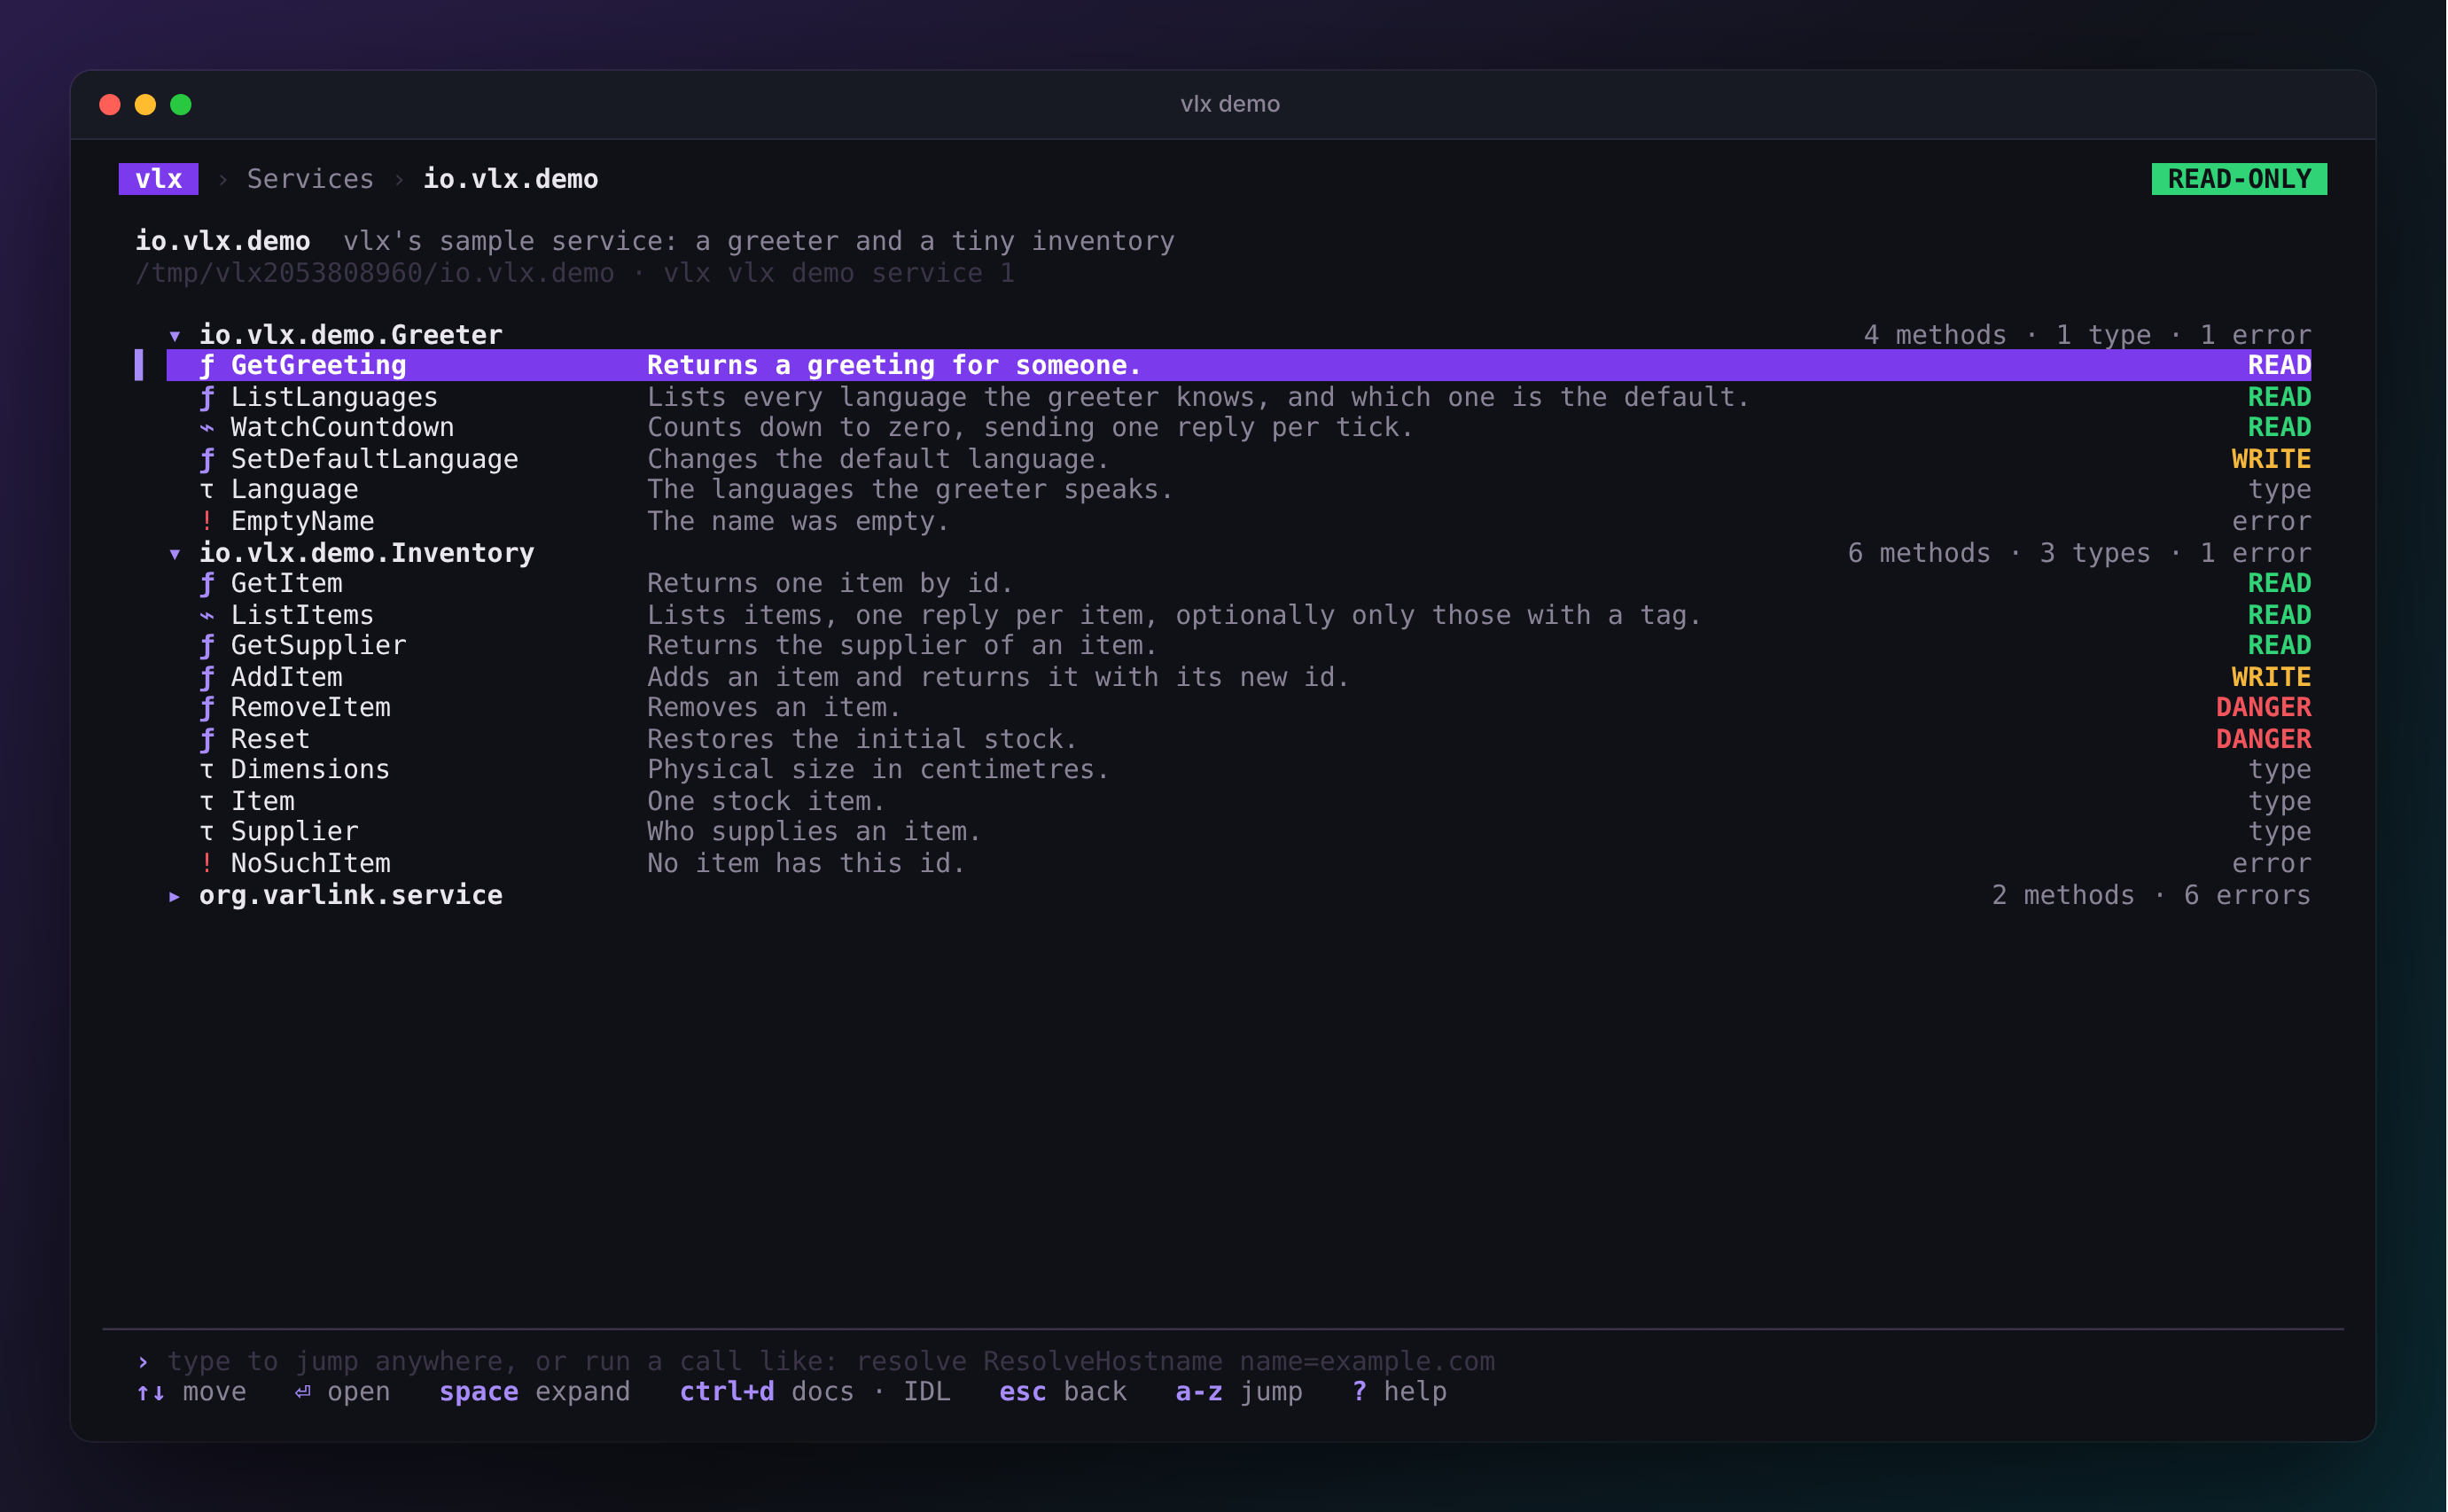Click the method icon beside ListLanguages
The image size is (2448, 1512).
[x=207, y=397]
